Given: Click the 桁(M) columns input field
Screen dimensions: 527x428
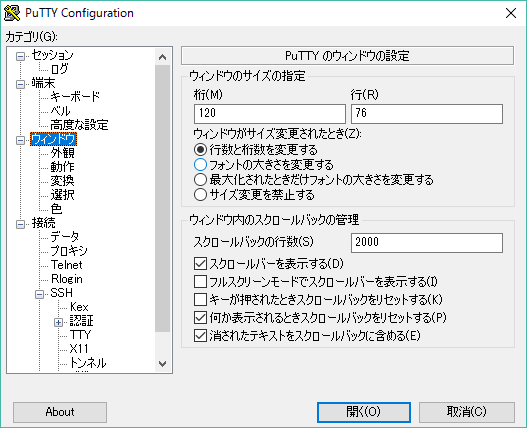Looking at the screenshot, I should click(270, 114).
